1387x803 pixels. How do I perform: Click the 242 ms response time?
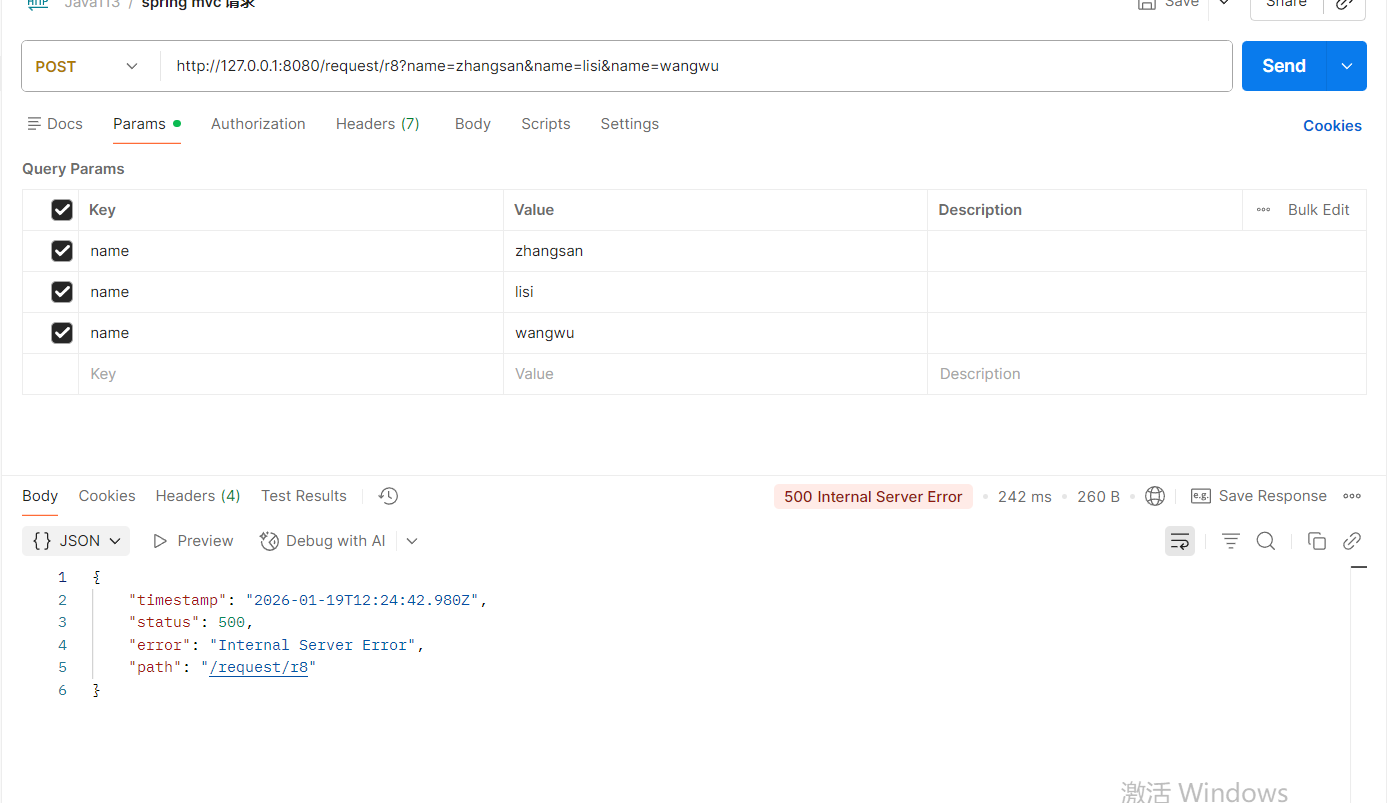[1024, 497]
